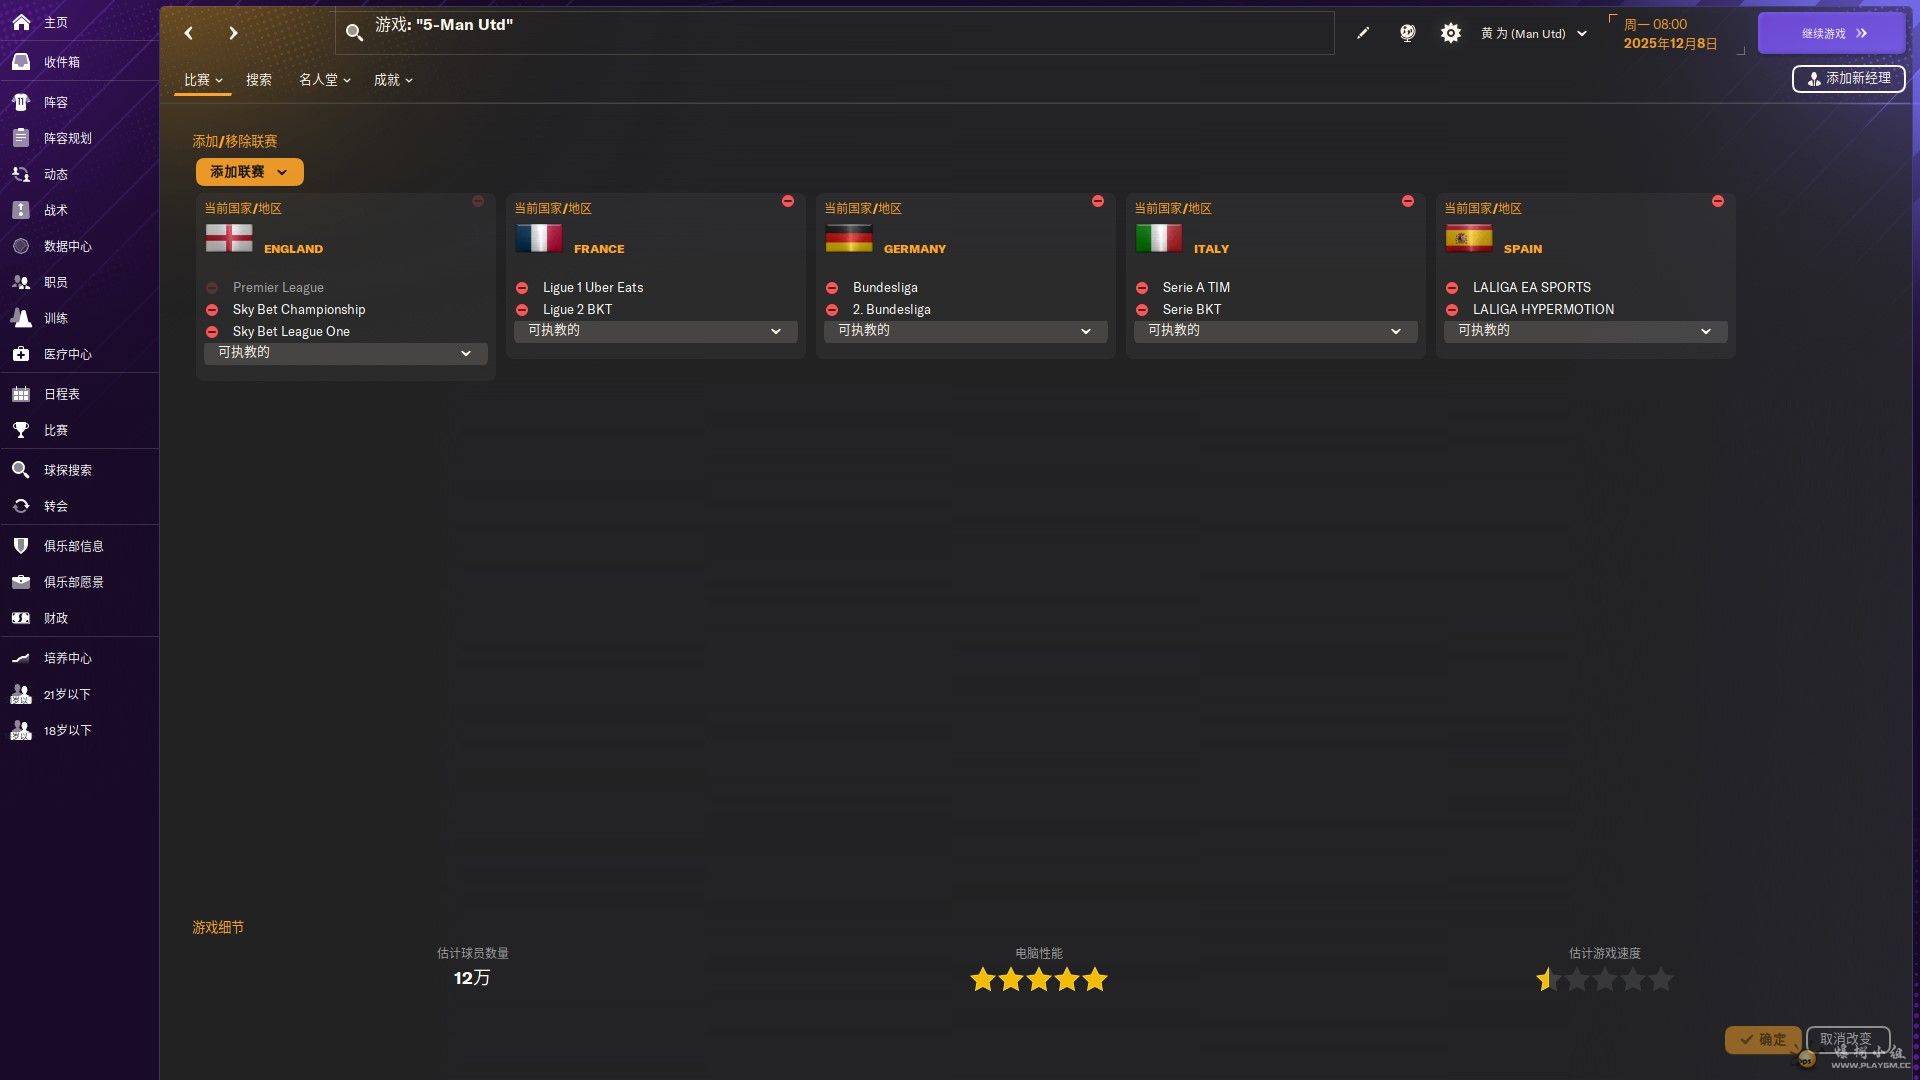Expand Germany 可执教的 dropdown
This screenshot has width=1920, height=1080.
pyautogui.click(x=966, y=331)
